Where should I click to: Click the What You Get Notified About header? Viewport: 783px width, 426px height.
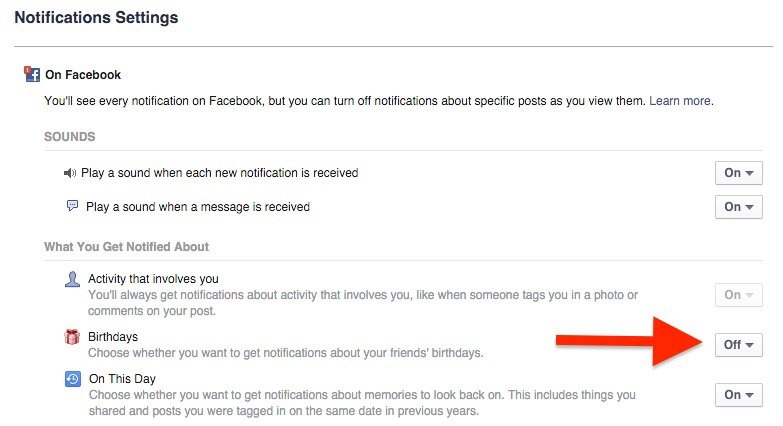[126, 246]
